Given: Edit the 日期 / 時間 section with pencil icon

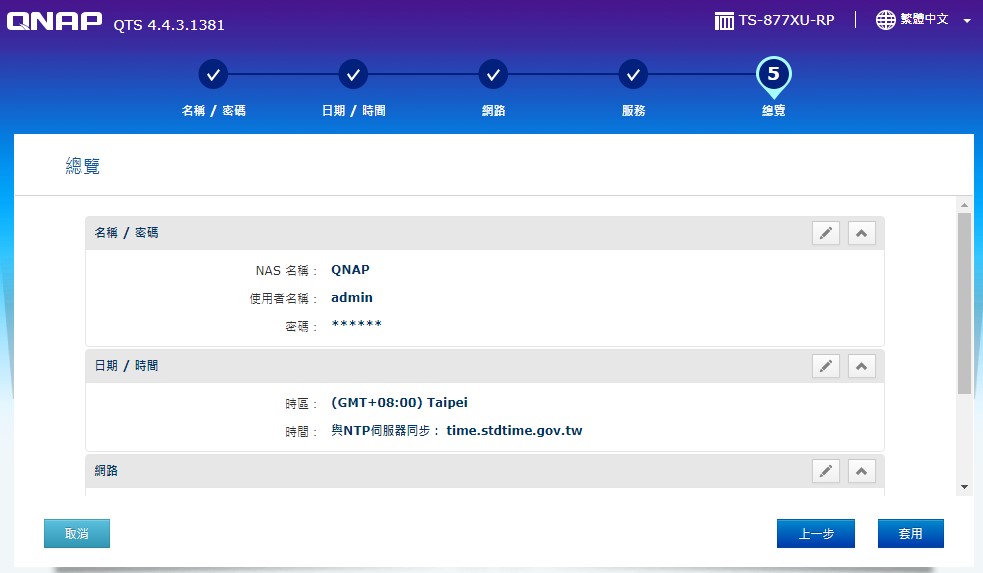Looking at the screenshot, I should tap(825, 366).
